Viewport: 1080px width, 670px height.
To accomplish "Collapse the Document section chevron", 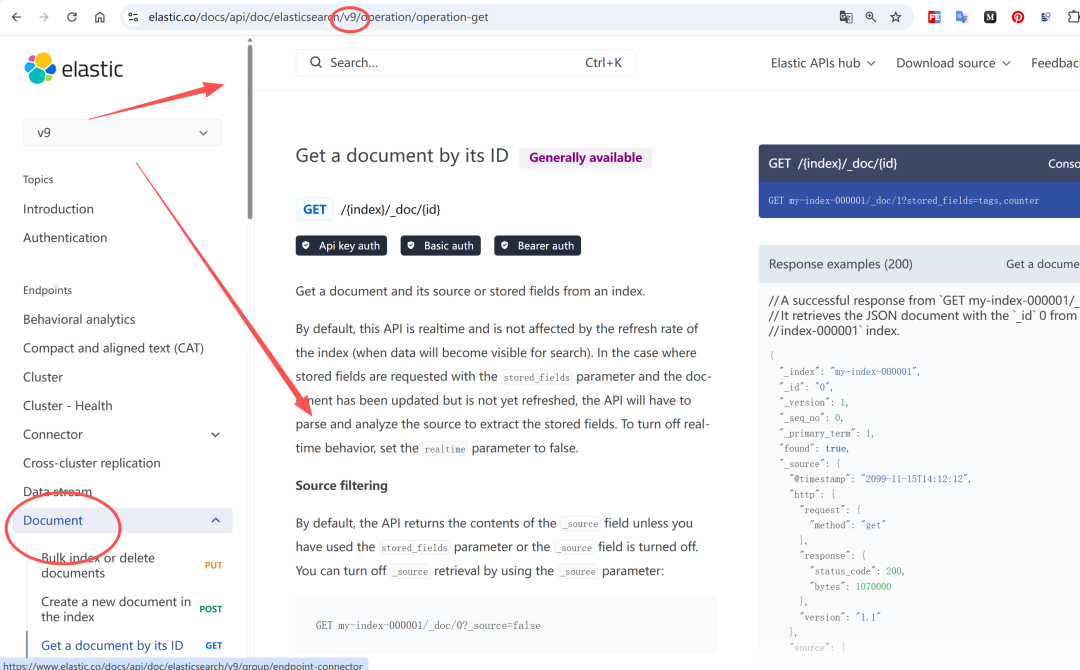I will coord(216,521).
